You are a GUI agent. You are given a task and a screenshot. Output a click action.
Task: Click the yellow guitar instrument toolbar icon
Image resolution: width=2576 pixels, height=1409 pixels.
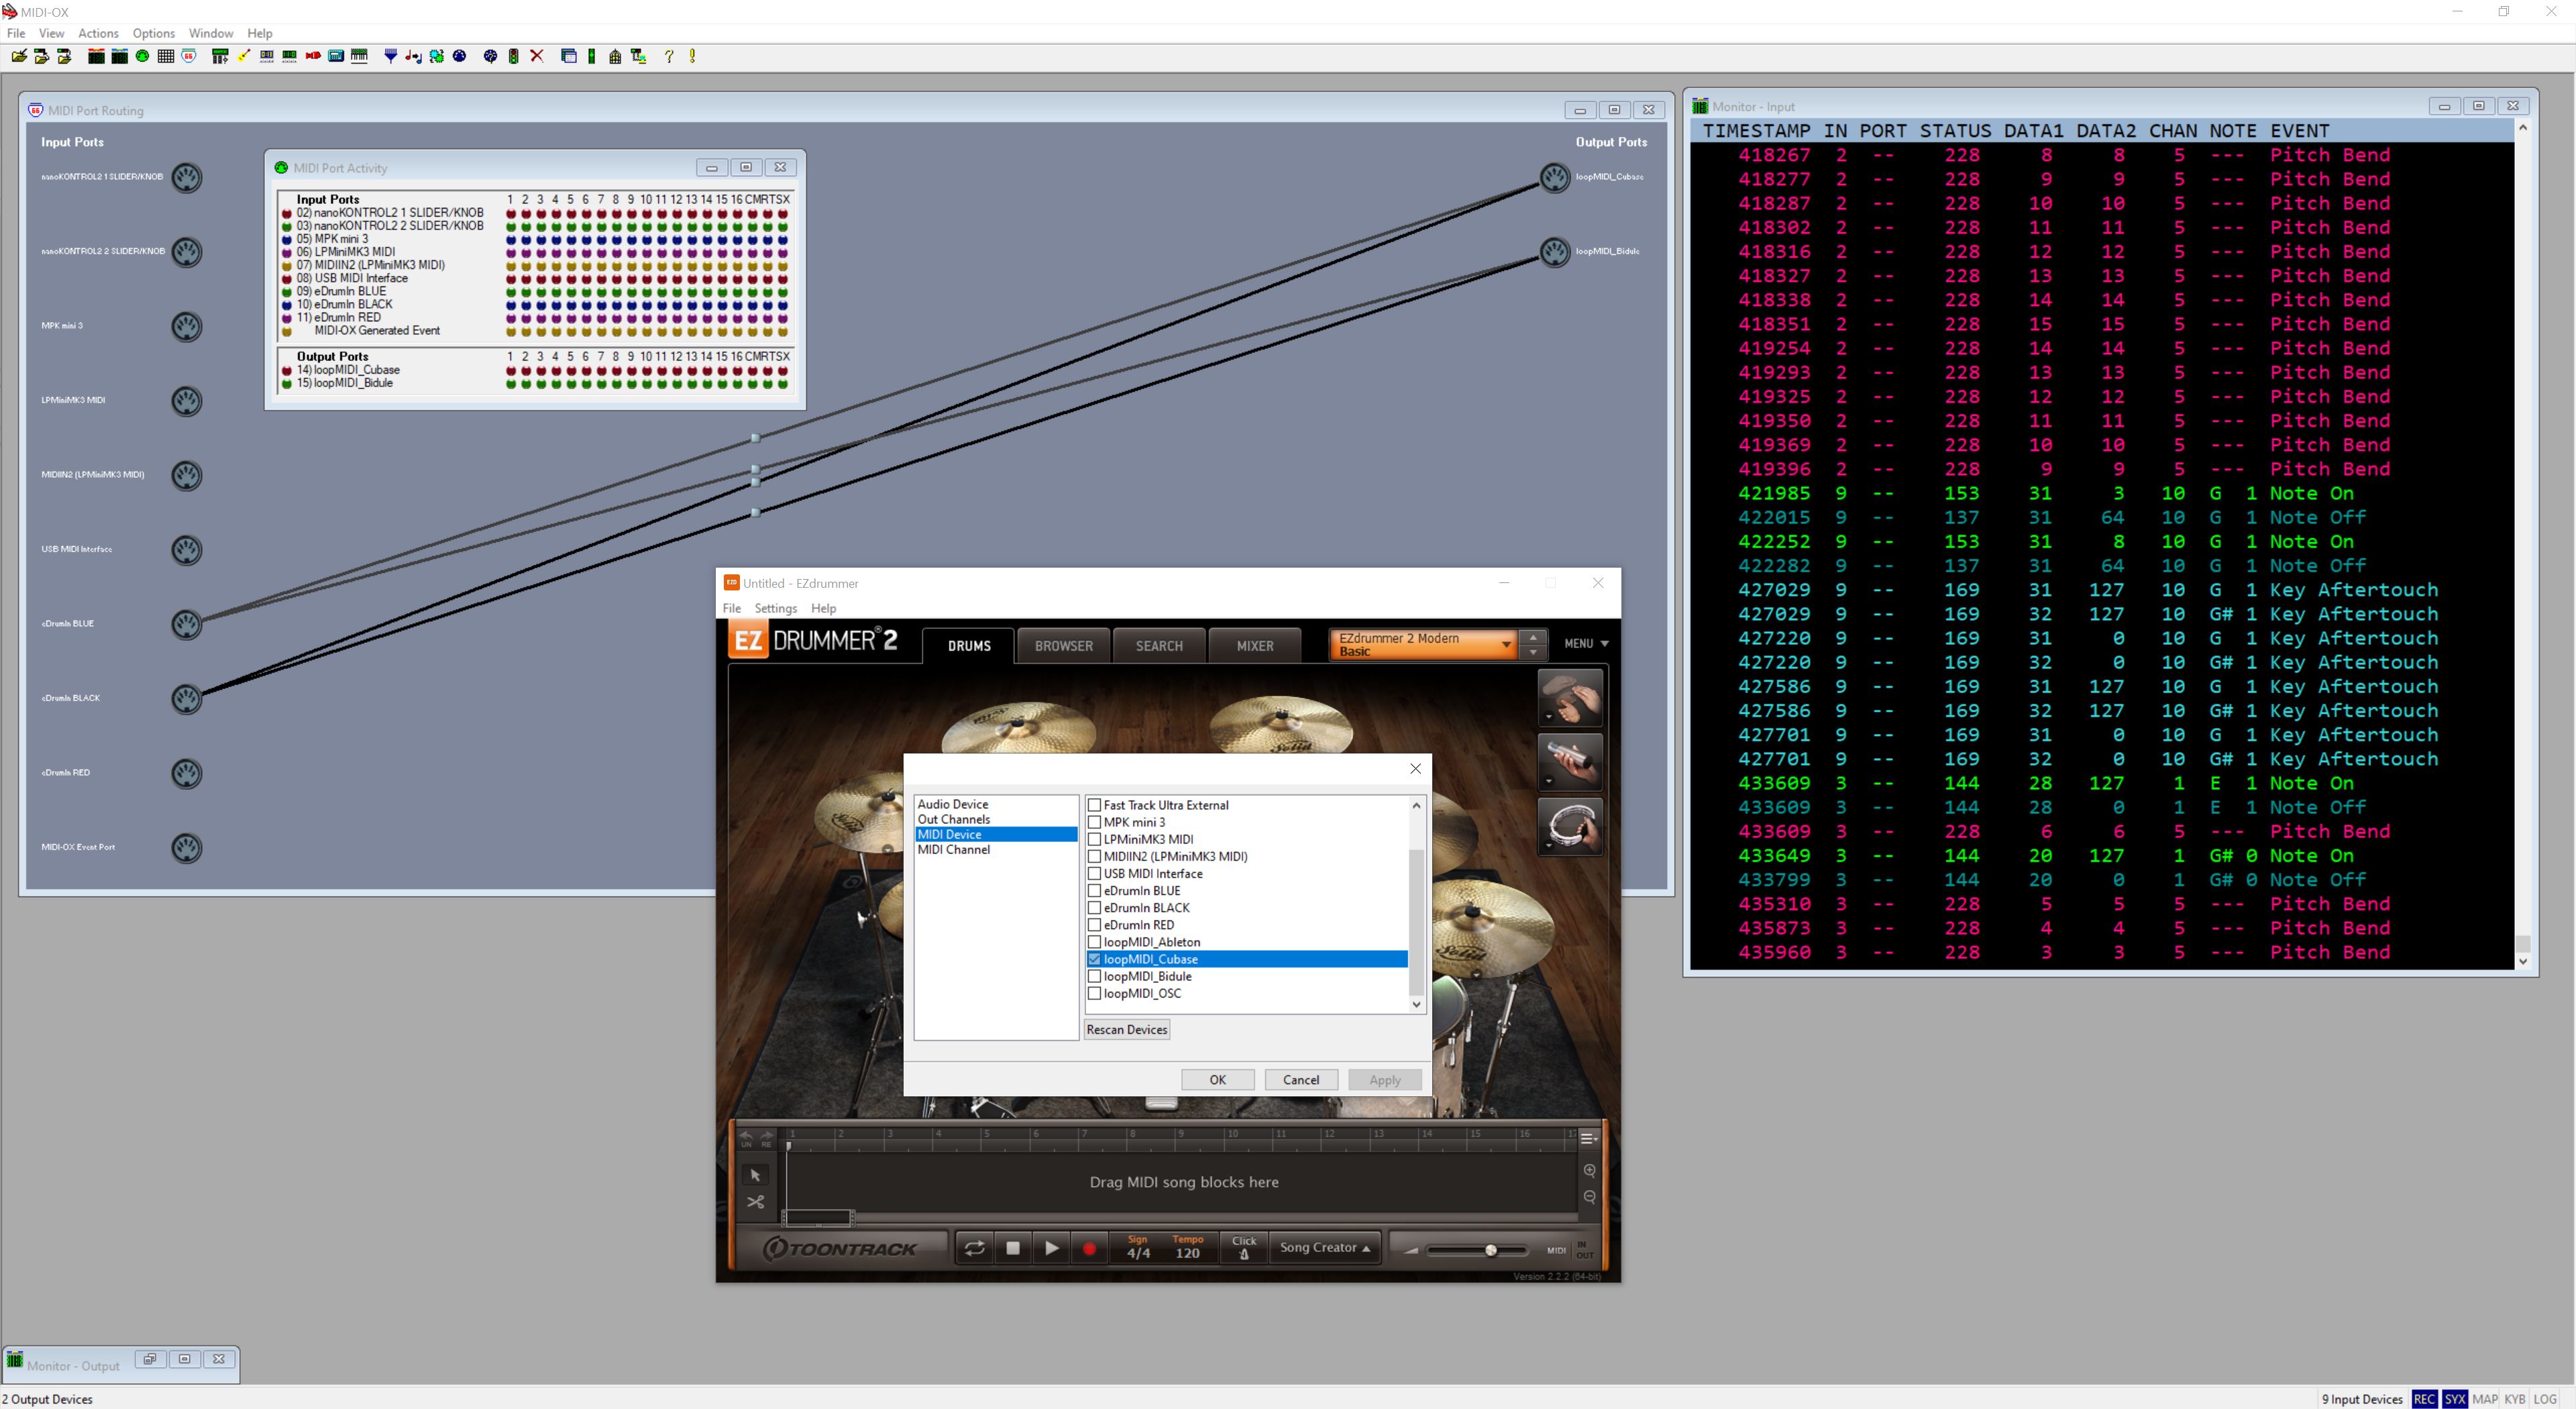coord(244,56)
